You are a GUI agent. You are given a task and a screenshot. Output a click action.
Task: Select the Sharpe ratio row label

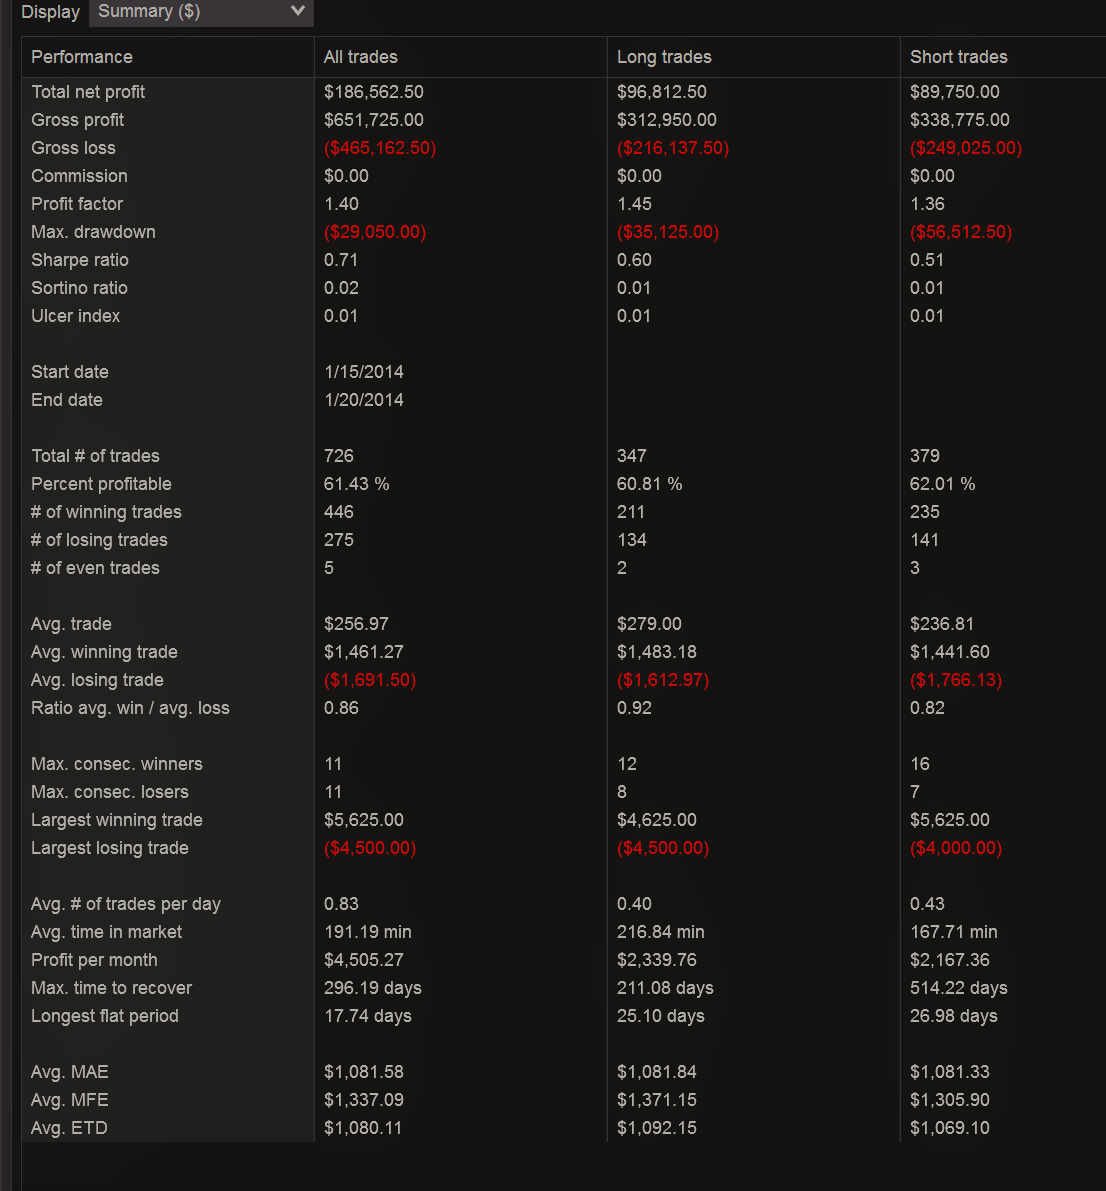80,260
